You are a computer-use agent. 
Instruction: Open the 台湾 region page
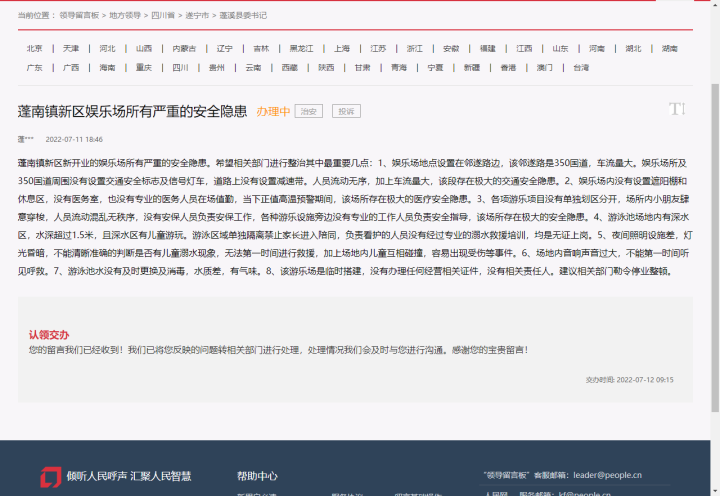581,68
